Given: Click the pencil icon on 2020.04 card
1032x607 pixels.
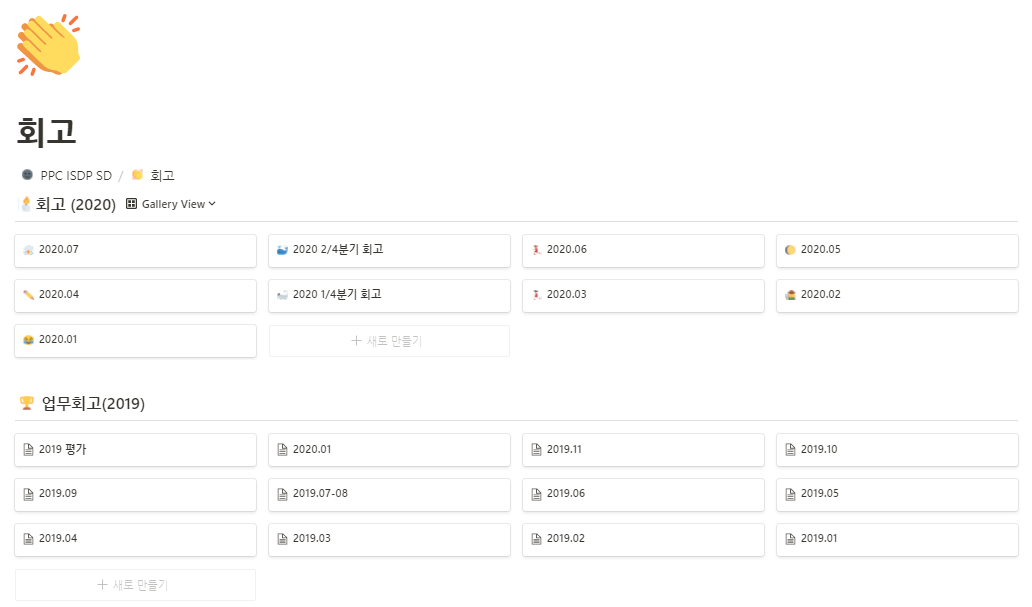Looking at the screenshot, I should click(28, 294).
